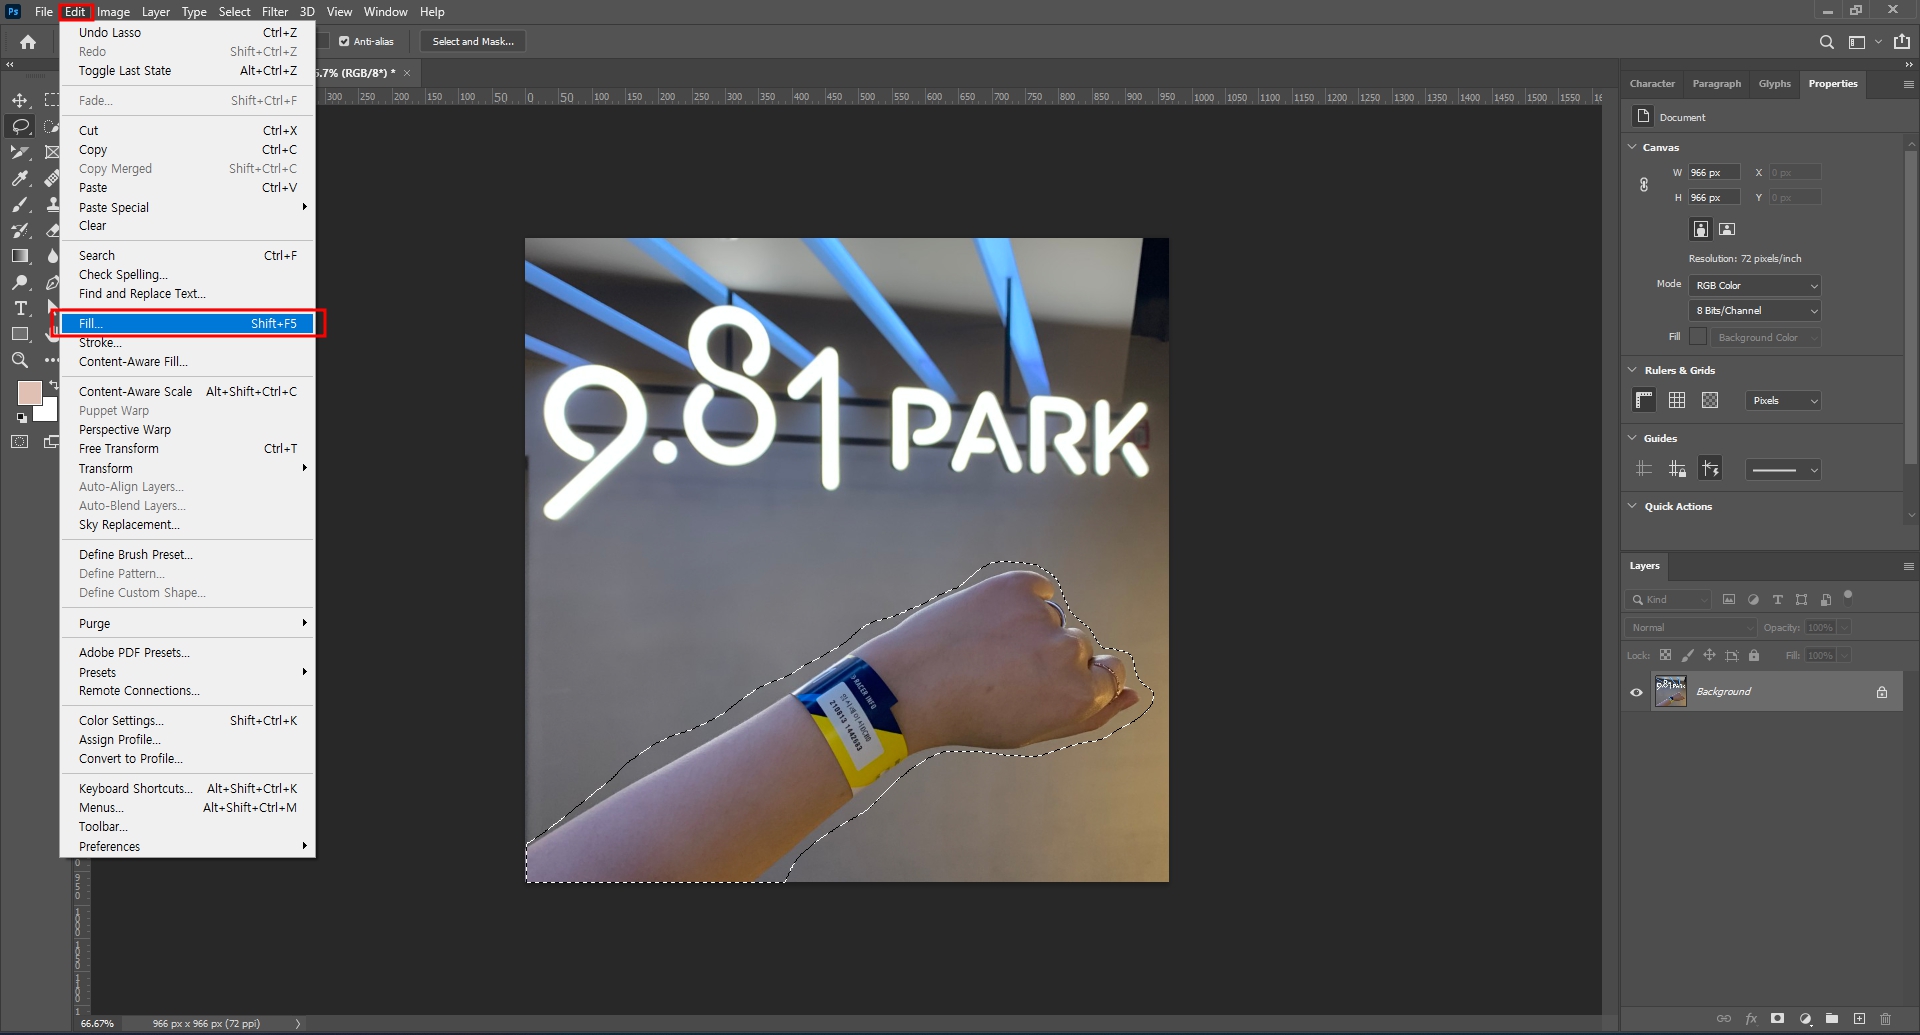Click the 66.67% zoom level field
The image size is (1920, 1035).
(x=98, y=1024)
